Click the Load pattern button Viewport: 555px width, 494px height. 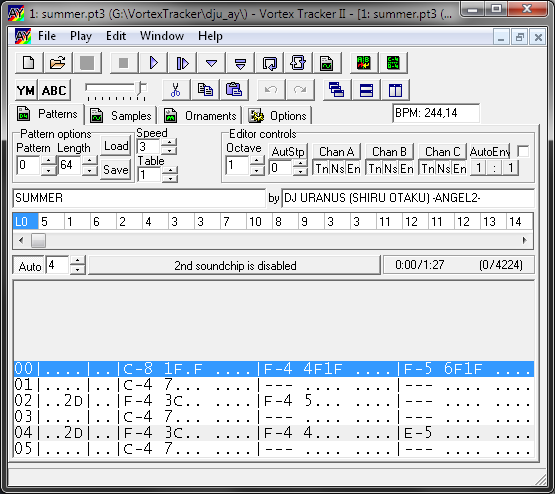point(116,146)
